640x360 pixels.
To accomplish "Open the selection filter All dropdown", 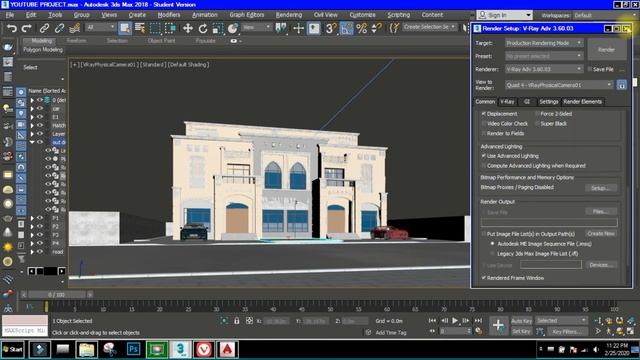I will [x=100, y=27].
